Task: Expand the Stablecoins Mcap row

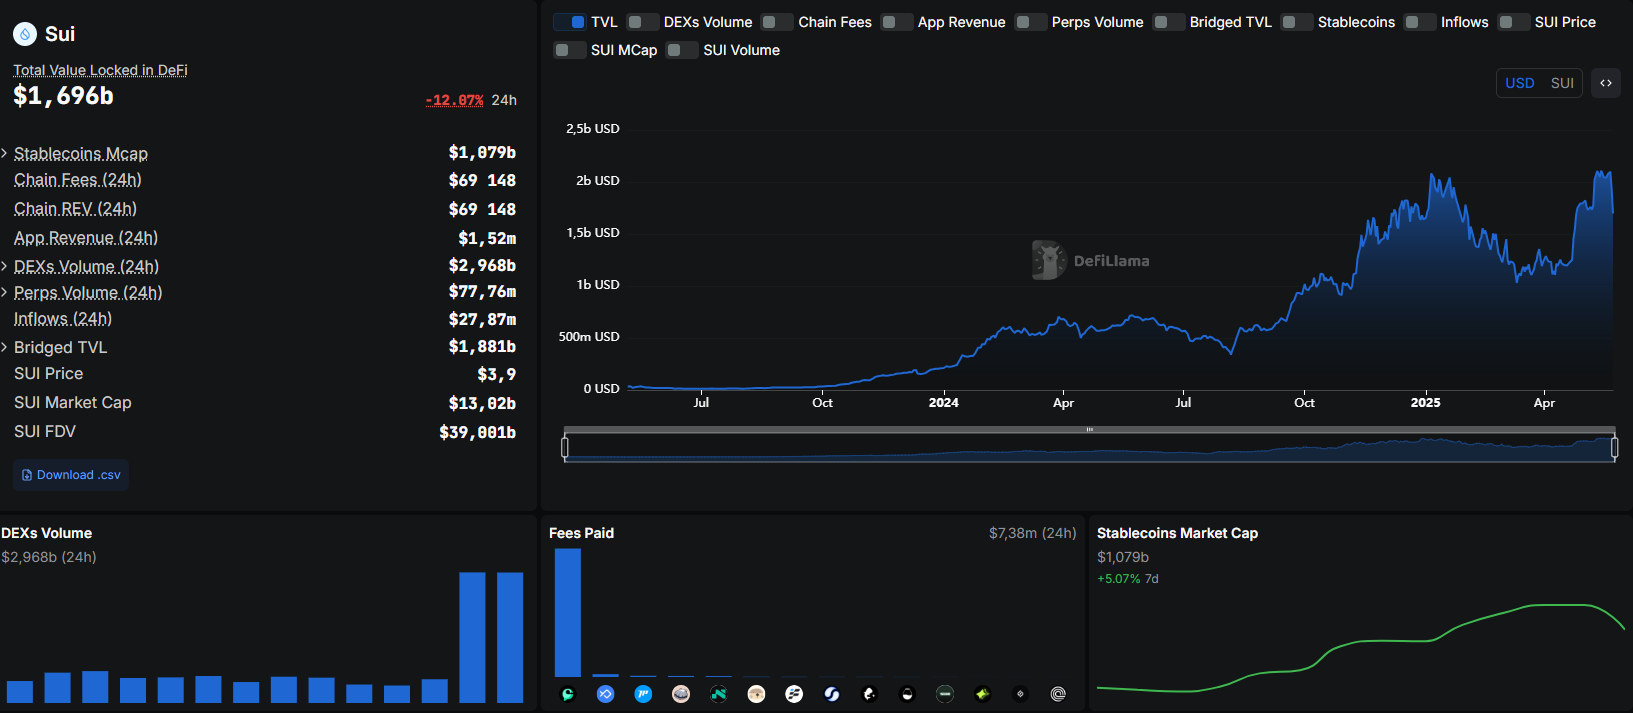Action: (x=5, y=153)
